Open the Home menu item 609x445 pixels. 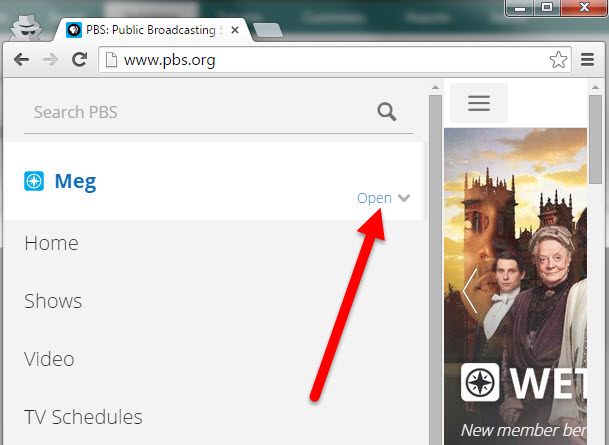coord(51,243)
